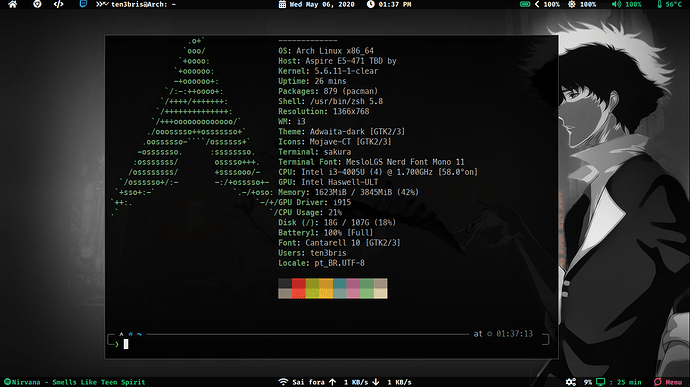The image size is (690, 387).
Task: Click the brightness sun icon
Action: pos(572,4)
